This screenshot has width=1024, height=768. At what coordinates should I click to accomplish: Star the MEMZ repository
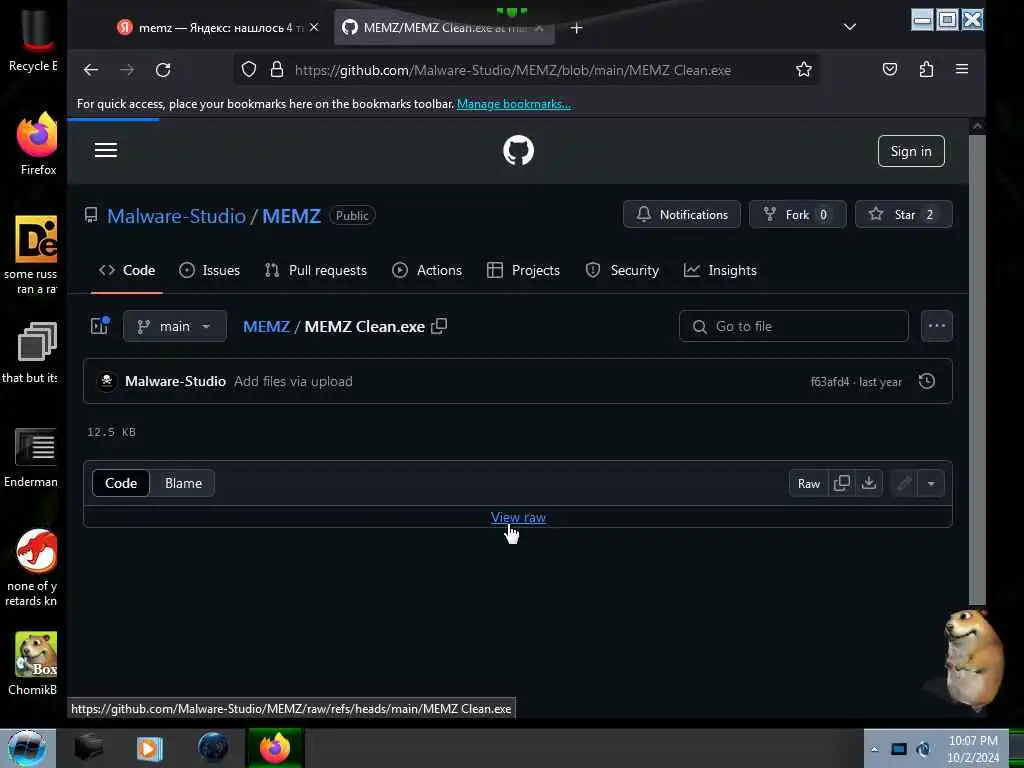point(904,214)
